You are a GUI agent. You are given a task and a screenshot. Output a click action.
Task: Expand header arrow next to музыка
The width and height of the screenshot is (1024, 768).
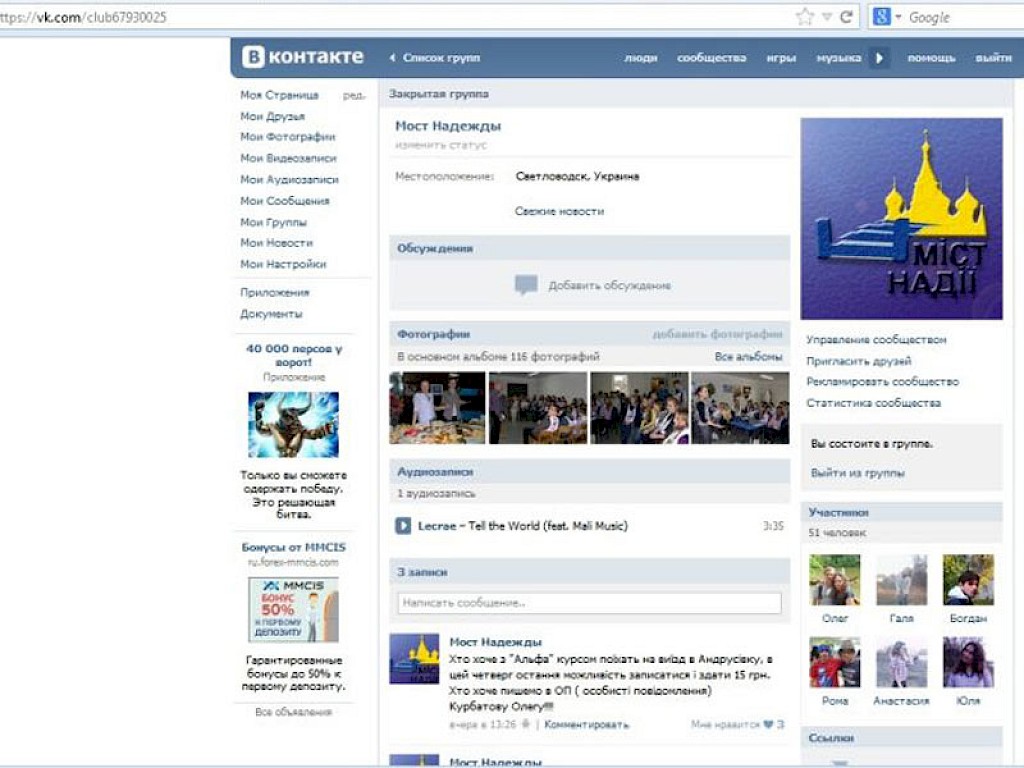pyautogui.click(x=879, y=58)
